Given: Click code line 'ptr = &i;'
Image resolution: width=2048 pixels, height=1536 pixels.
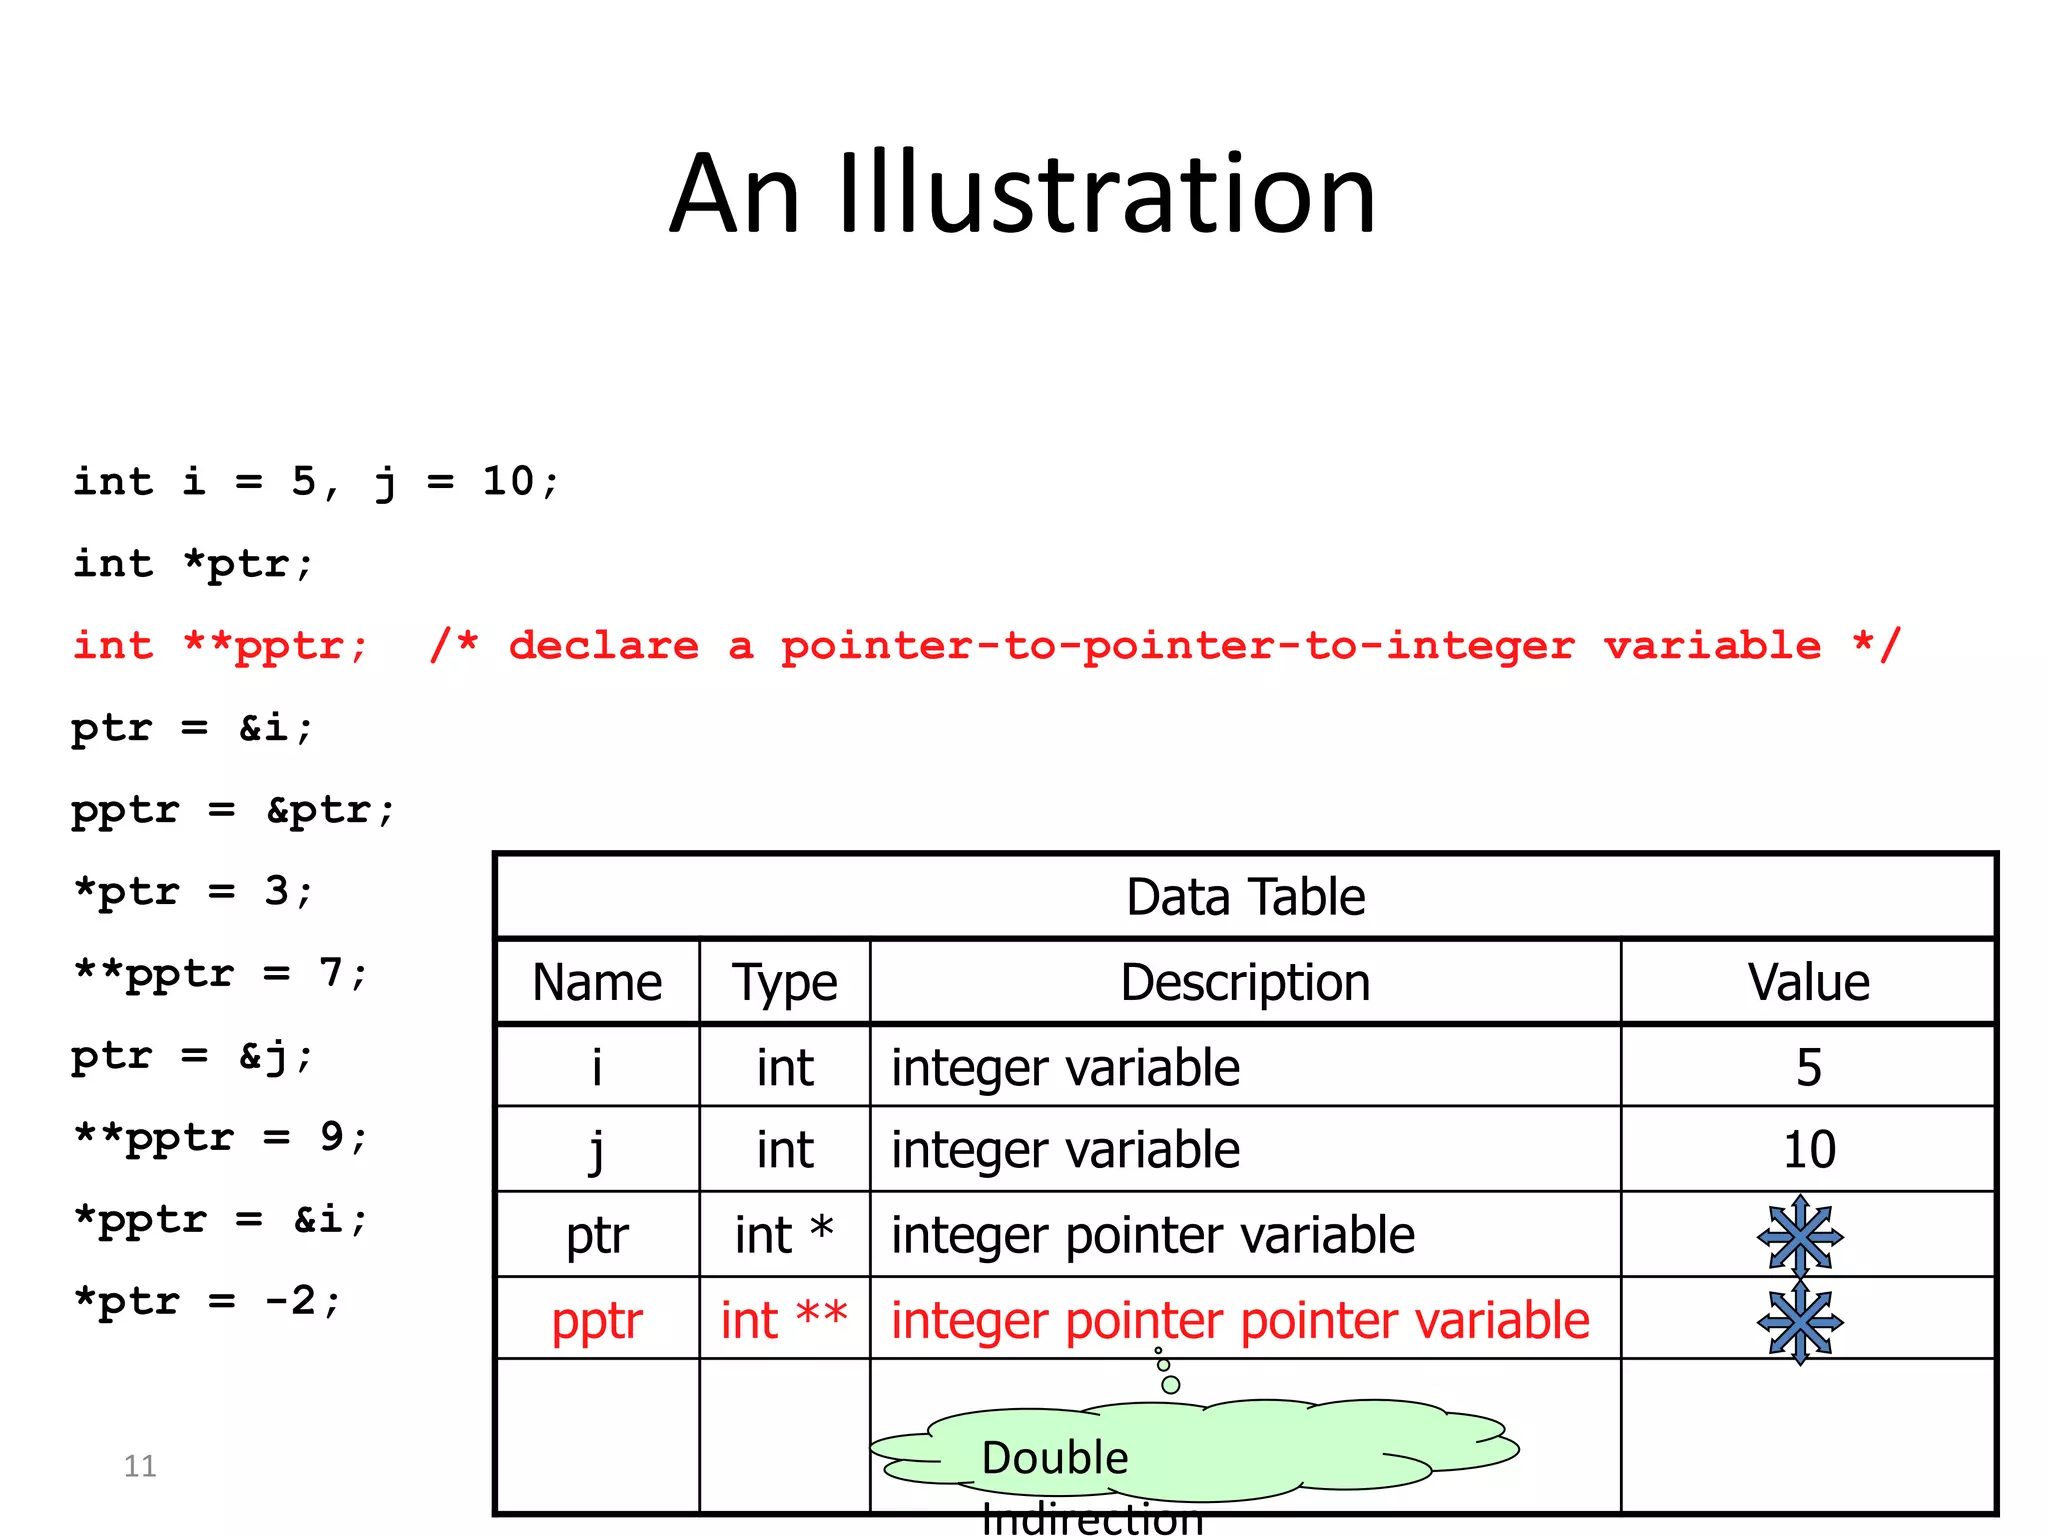Looking at the screenshot, I should [193, 728].
